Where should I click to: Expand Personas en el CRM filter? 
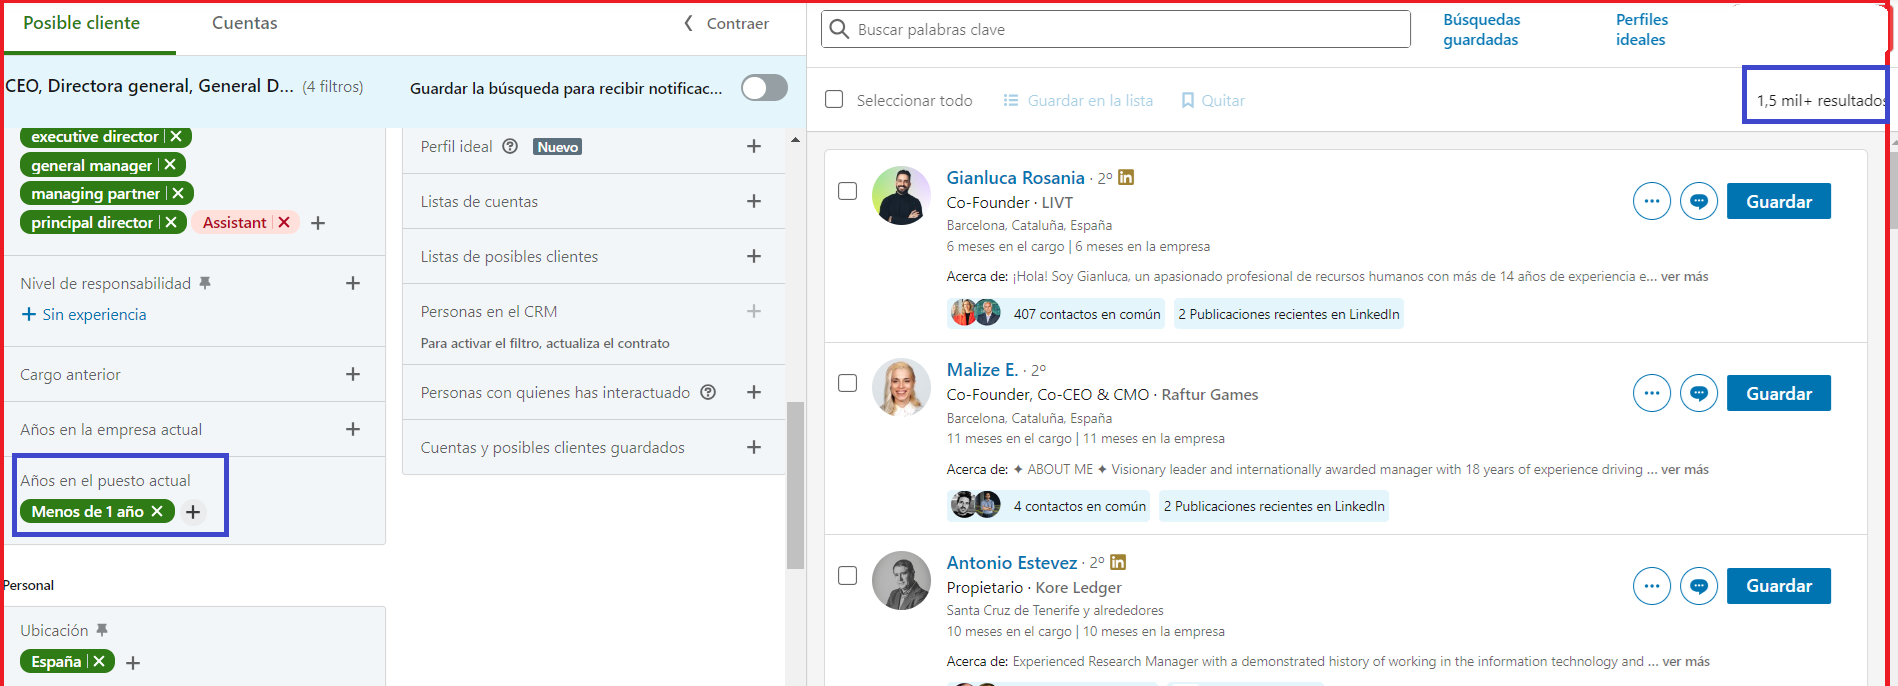click(754, 311)
